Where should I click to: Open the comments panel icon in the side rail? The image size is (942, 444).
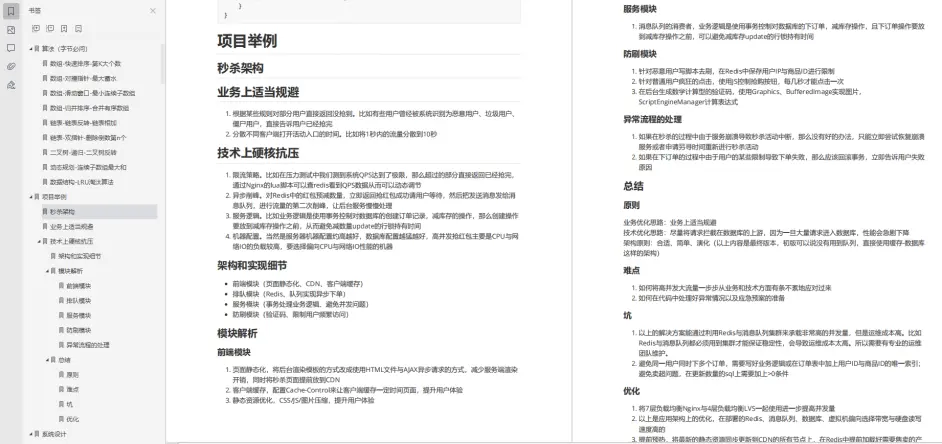pos(11,48)
